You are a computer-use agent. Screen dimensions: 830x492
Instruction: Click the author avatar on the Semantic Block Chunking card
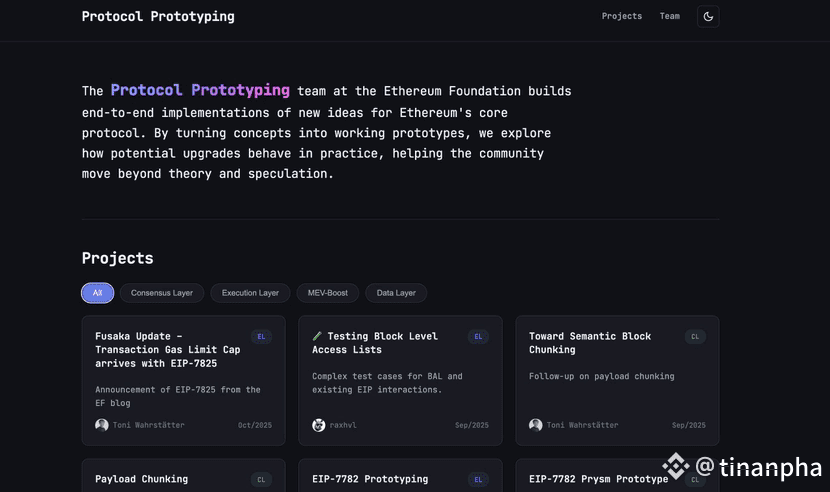point(536,425)
